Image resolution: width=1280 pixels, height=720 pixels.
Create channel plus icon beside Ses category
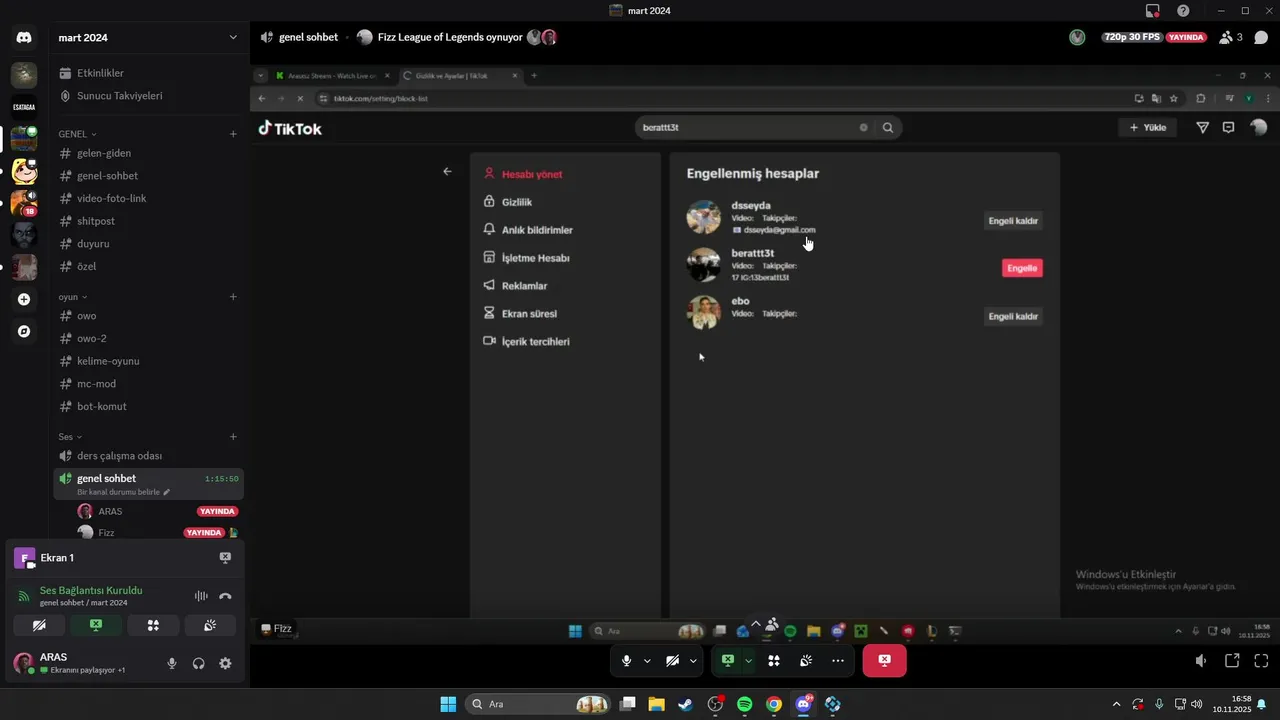tap(233, 437)
